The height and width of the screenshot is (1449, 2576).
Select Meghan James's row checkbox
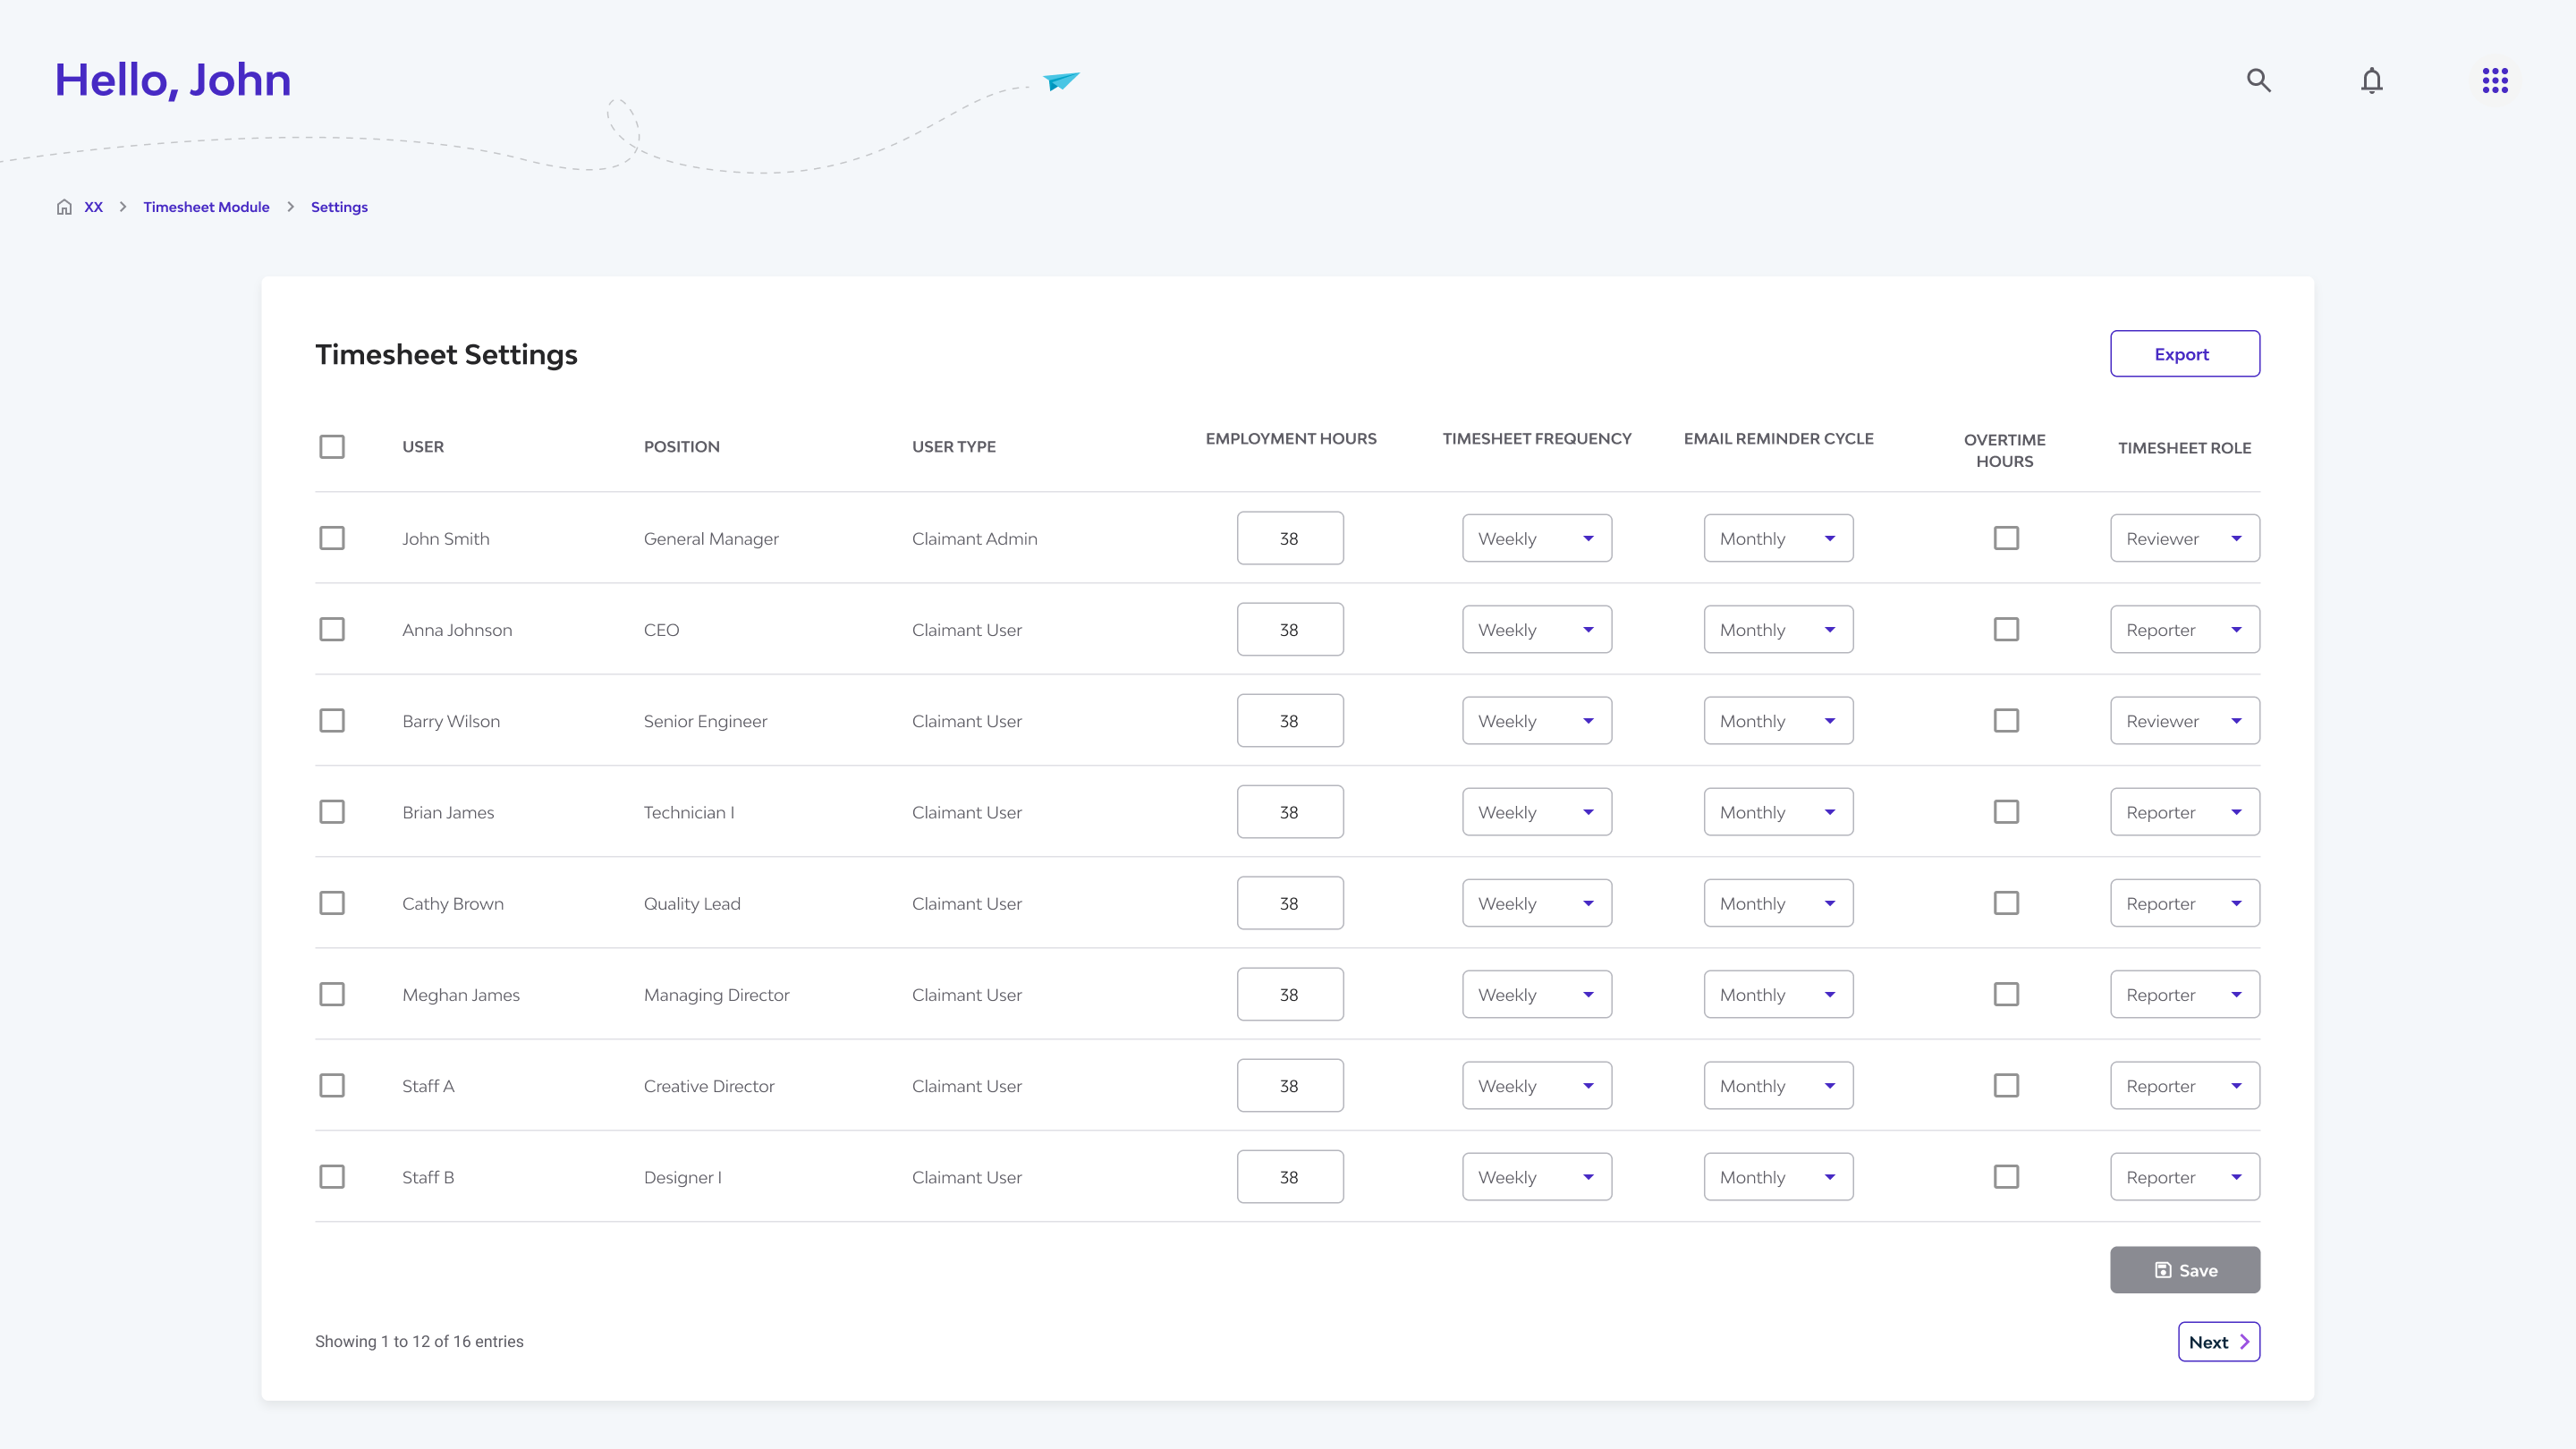pyautogui.click(x=332, y=994)
